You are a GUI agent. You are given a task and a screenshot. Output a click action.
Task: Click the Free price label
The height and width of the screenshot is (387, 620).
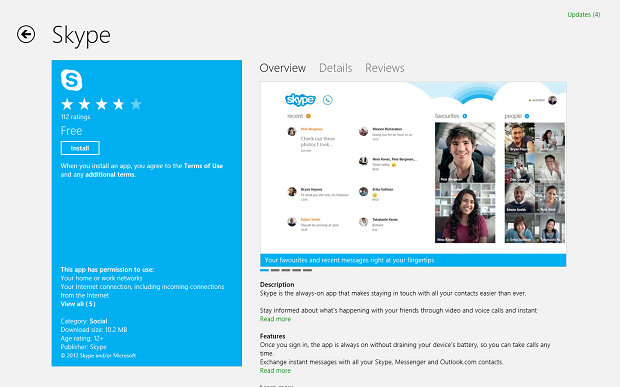[72, 131]
